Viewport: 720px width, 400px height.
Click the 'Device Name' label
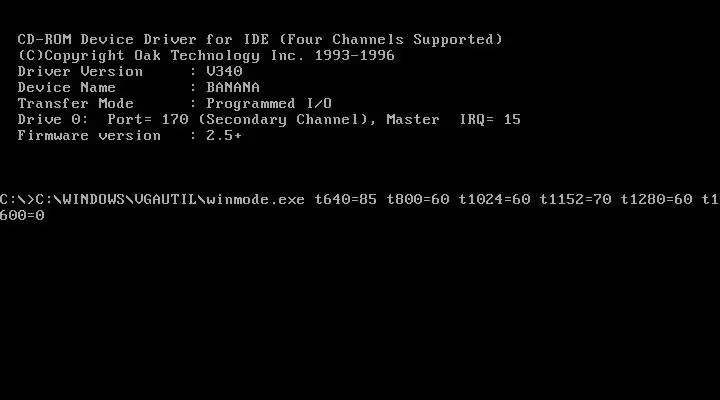pos(67,87)
